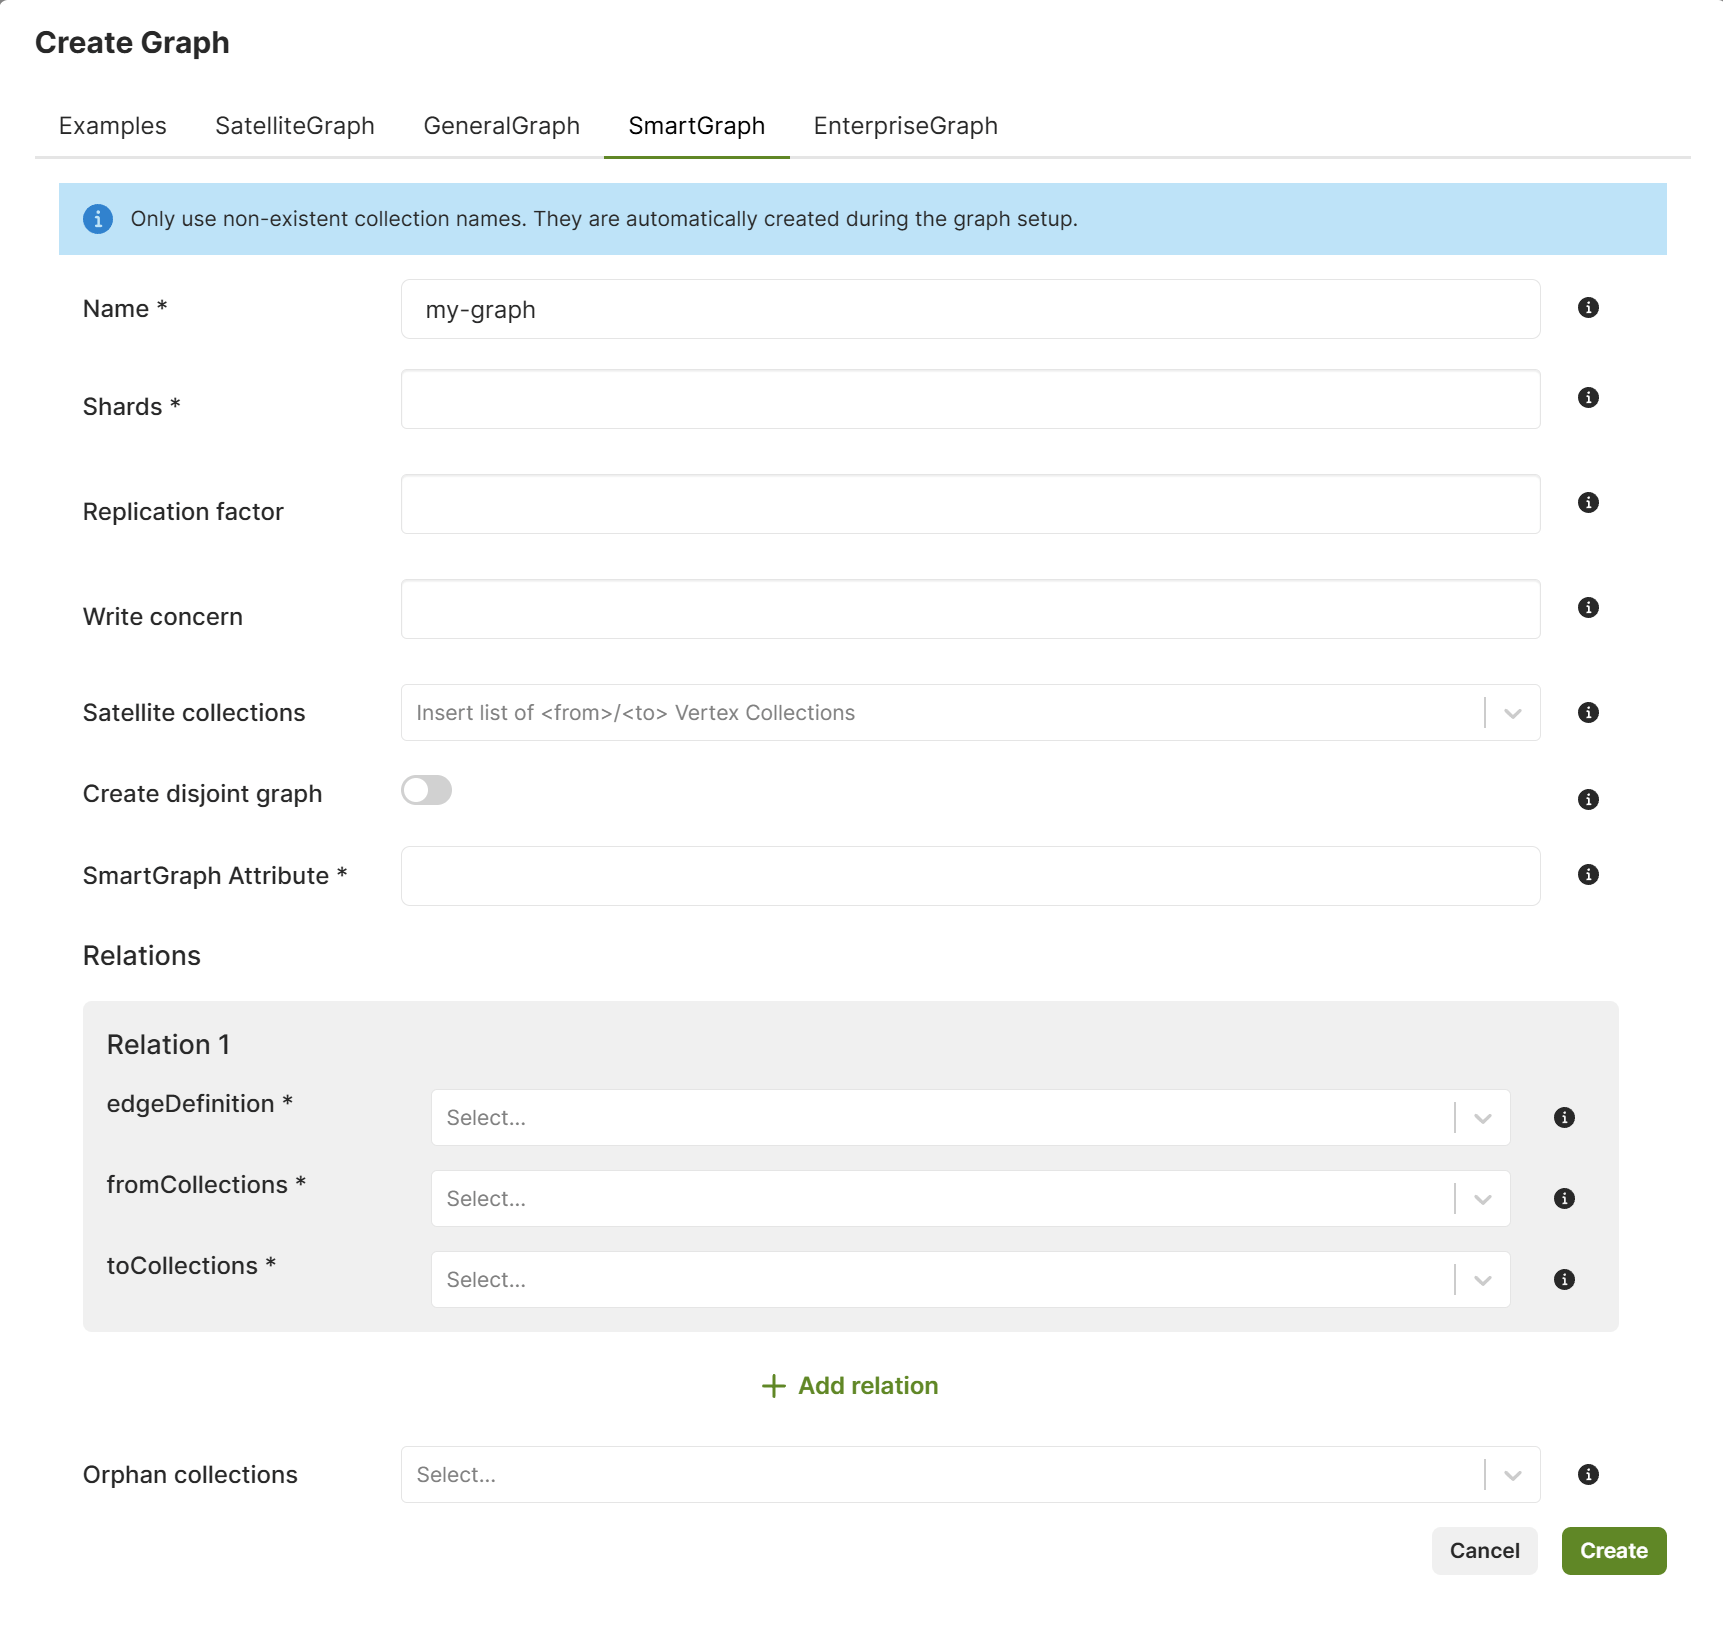Click the info icon beside Replication factor
Screen dimensions: 1723x1636
1588,503
